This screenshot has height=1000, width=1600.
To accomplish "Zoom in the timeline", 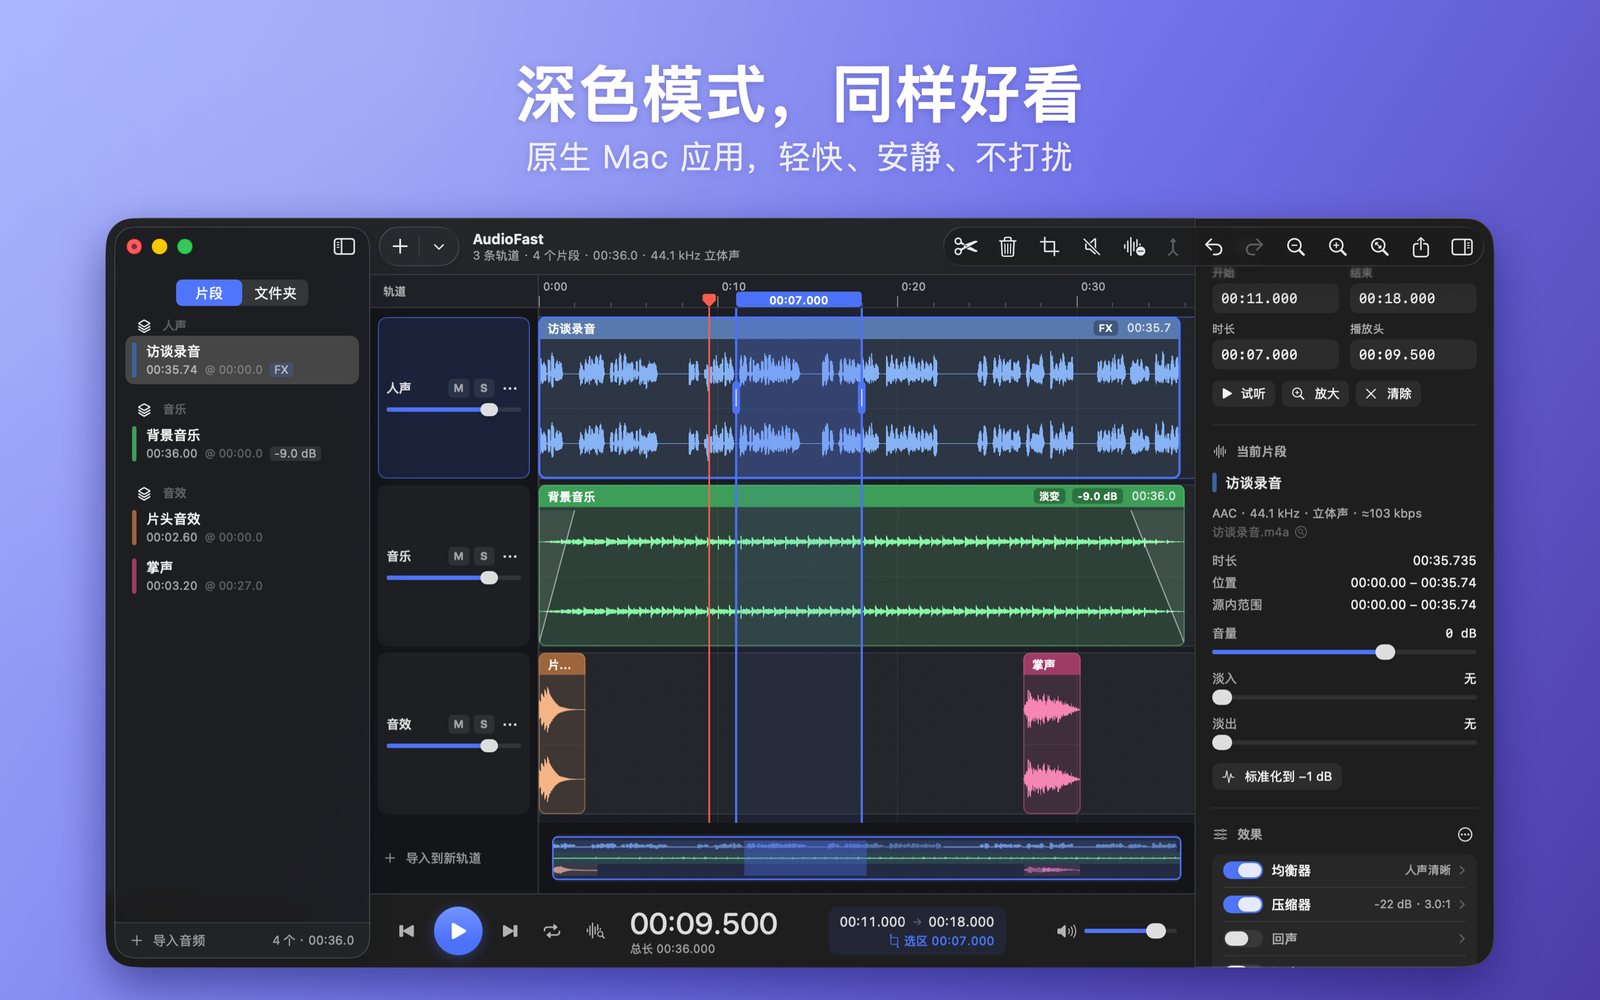I will [x=1337, y=247].
